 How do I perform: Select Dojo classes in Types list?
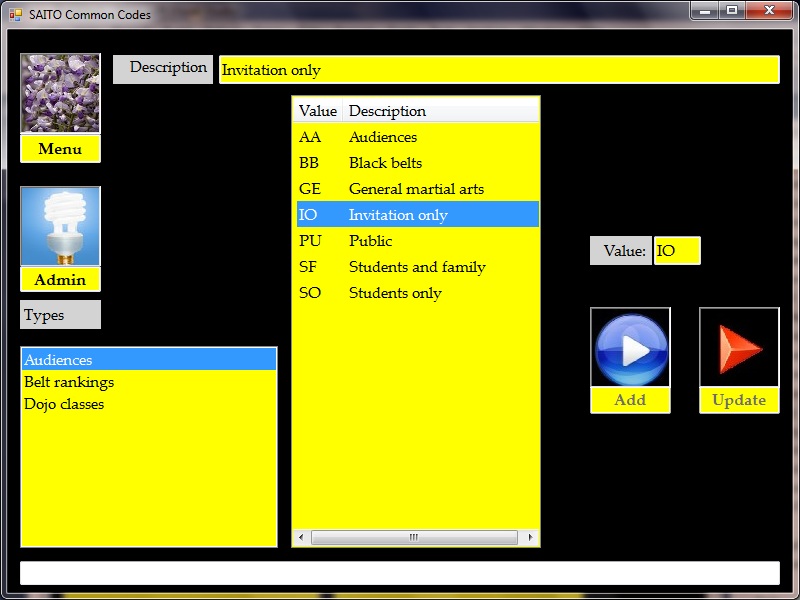coord(64,404)
